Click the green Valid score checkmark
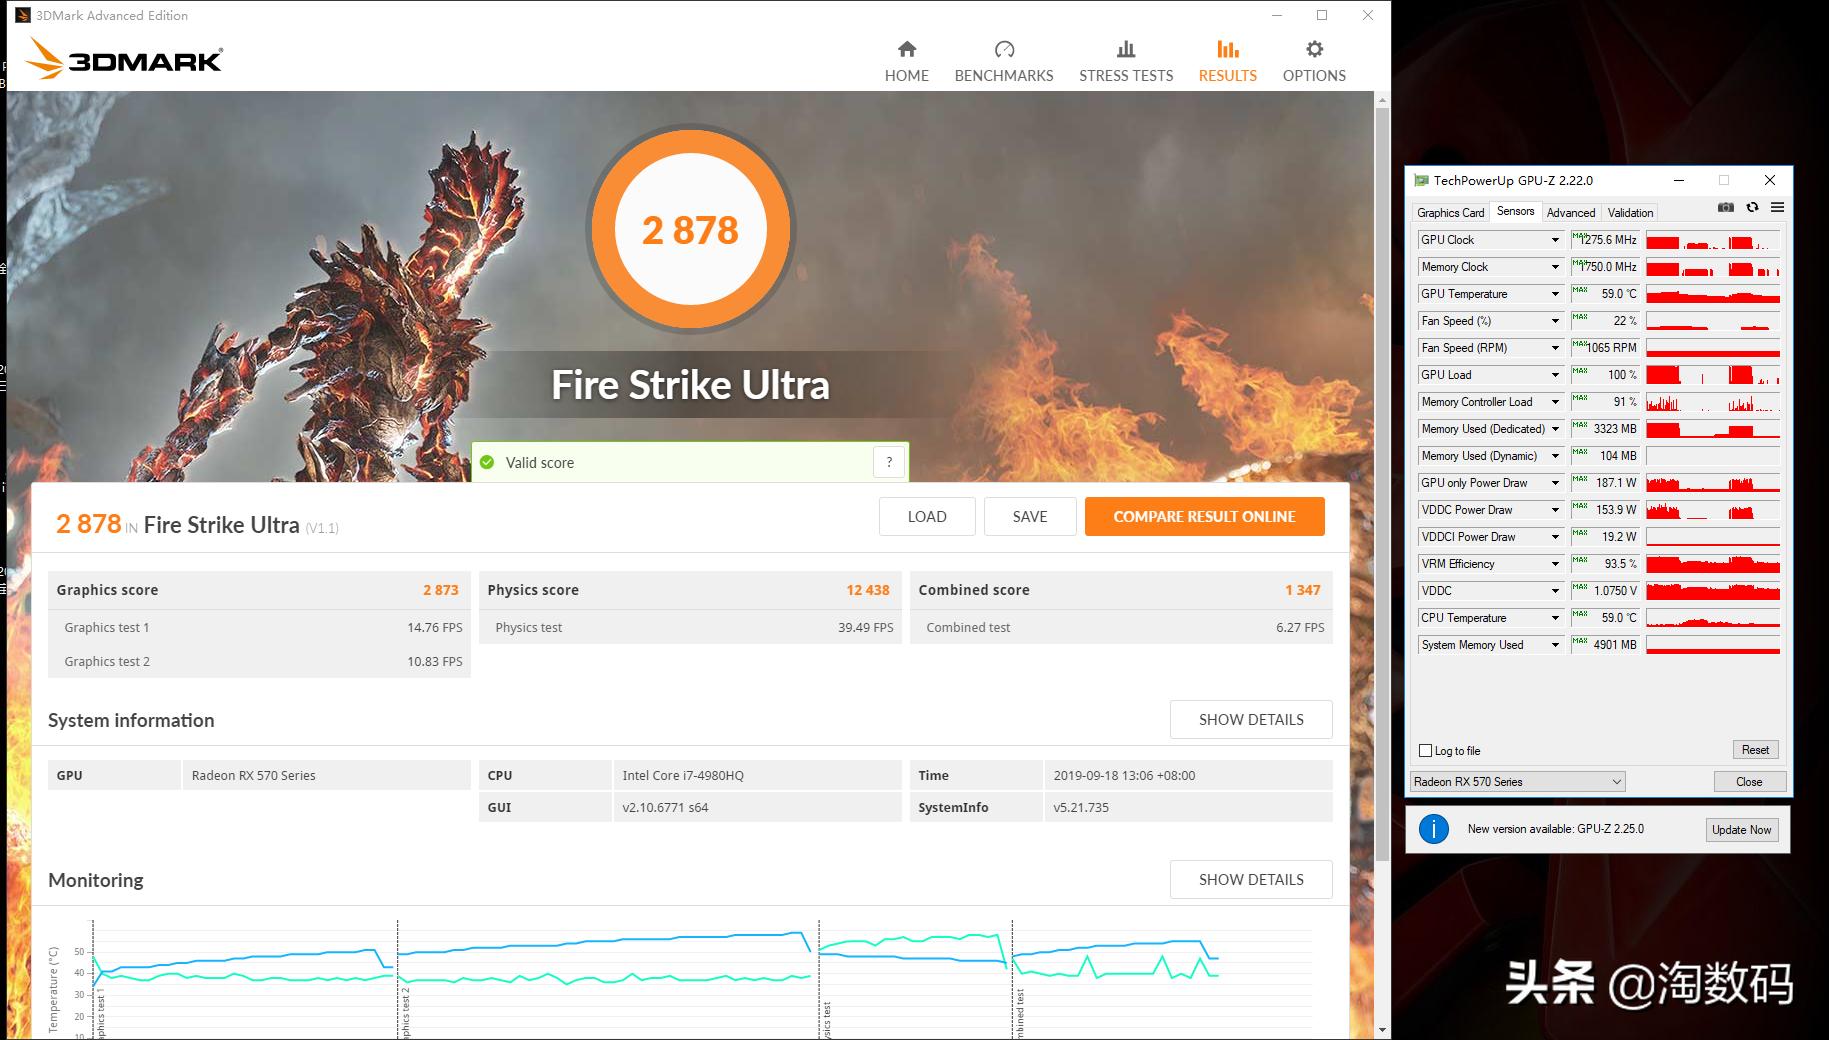Image resolution: width=1829 pixels, height=1040 pixels. tap(487, 462)
